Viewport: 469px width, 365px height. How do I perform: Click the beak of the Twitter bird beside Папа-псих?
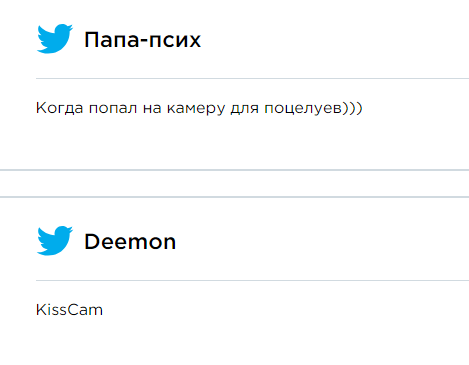click(x=70, y=29)
